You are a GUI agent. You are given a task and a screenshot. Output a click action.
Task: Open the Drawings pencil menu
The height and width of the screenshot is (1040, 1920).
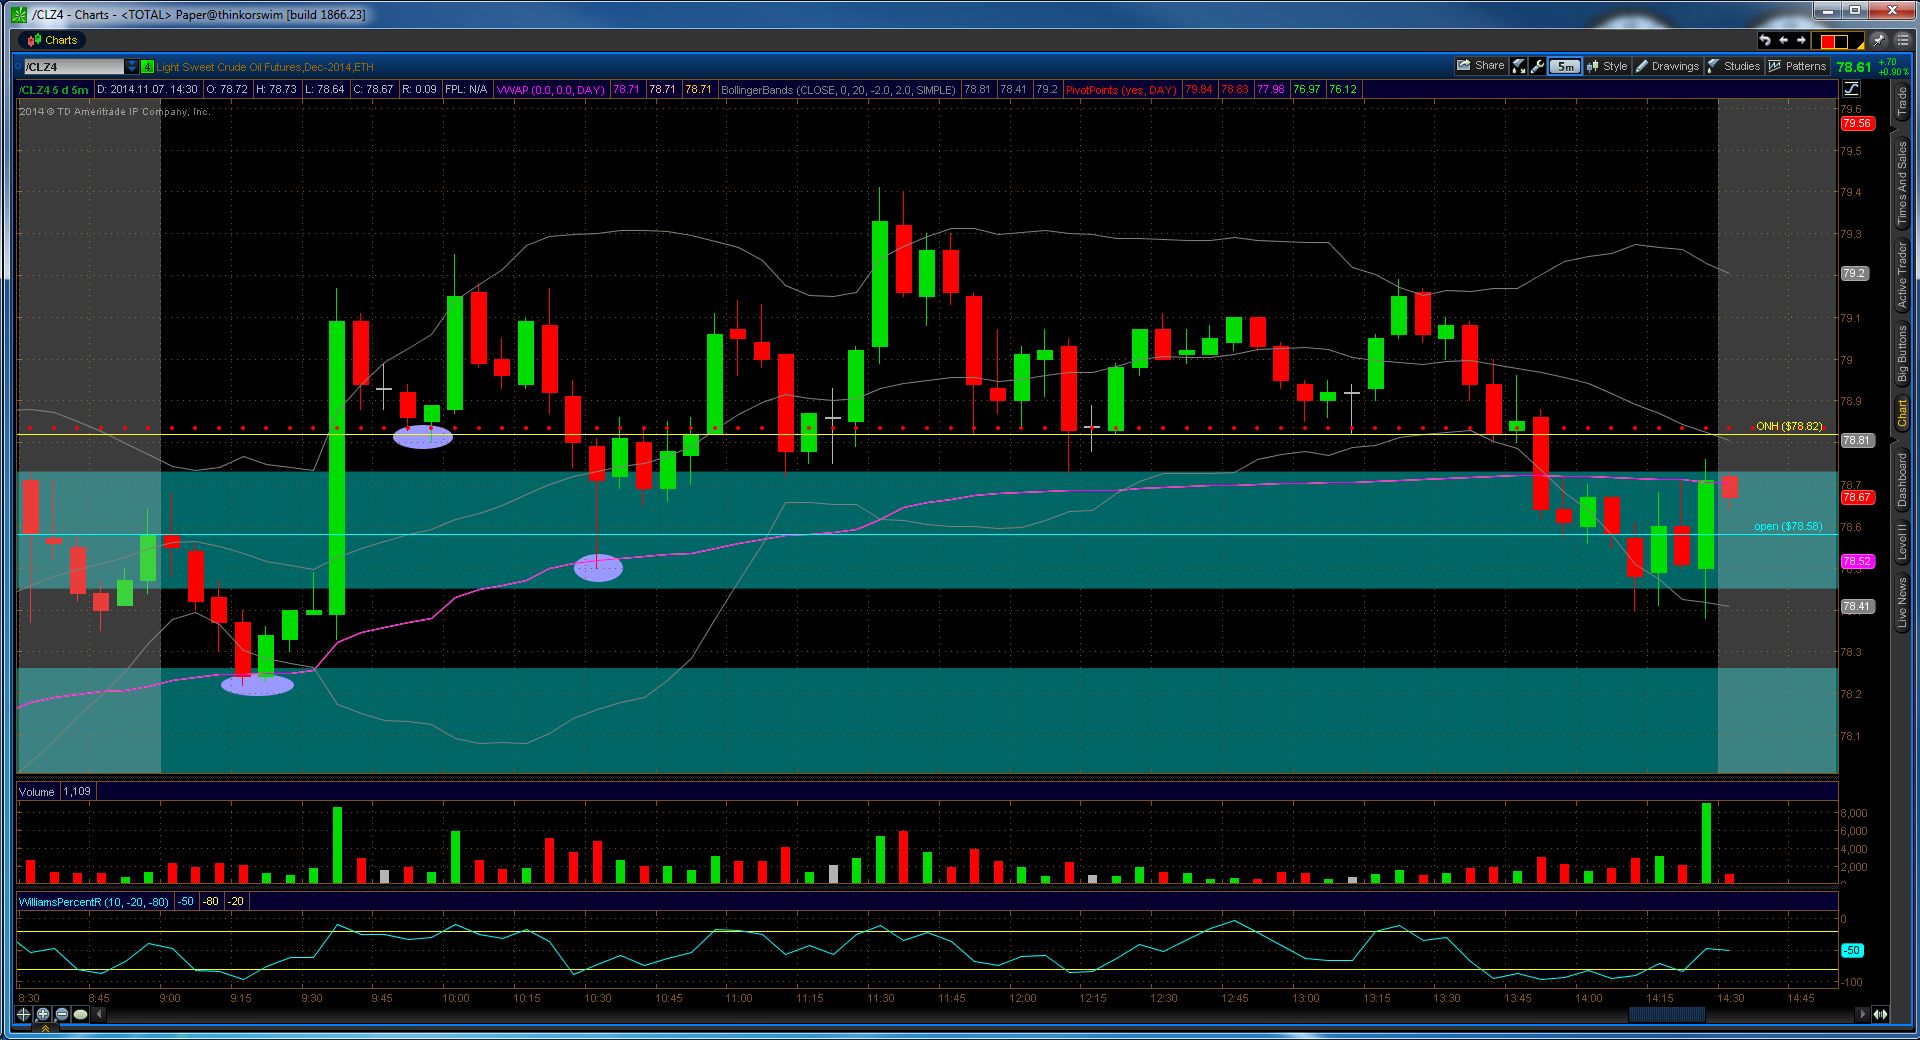pyautogui.click(x=1667, y=66)
